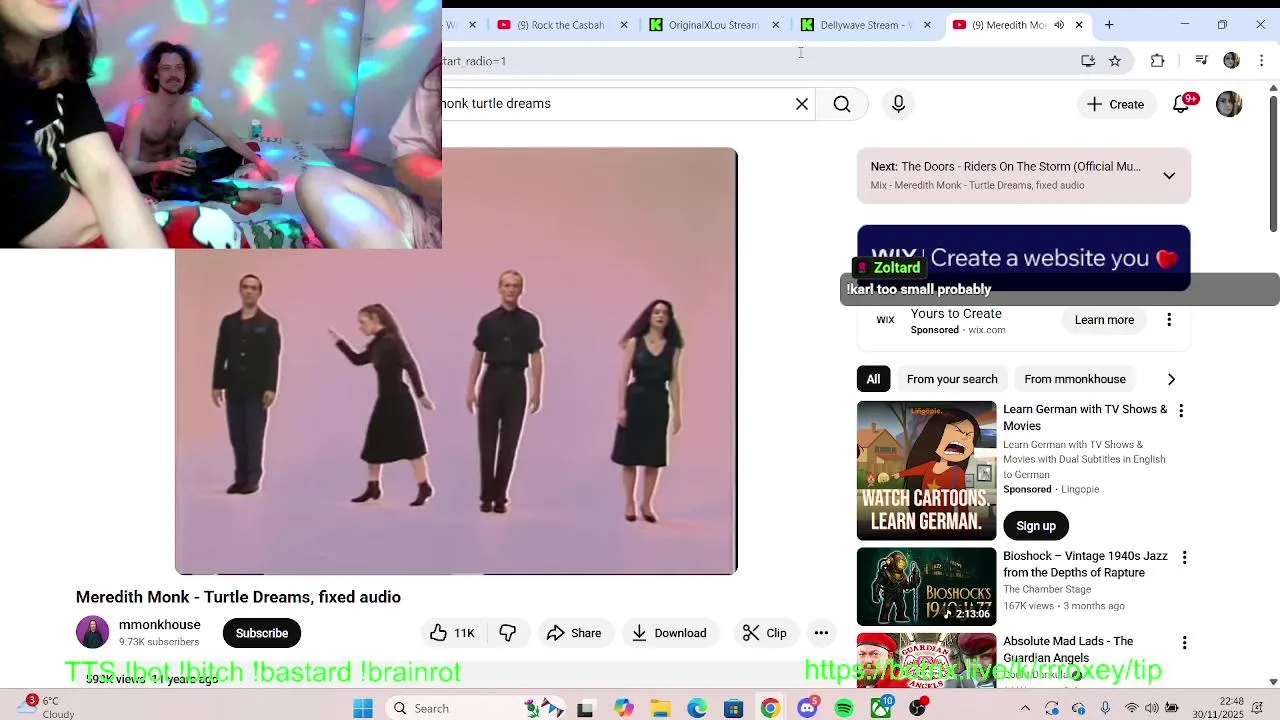Open options for Absolute Mad Lads video
The width and height of the screenshot is (1280, 720).
1184,643
